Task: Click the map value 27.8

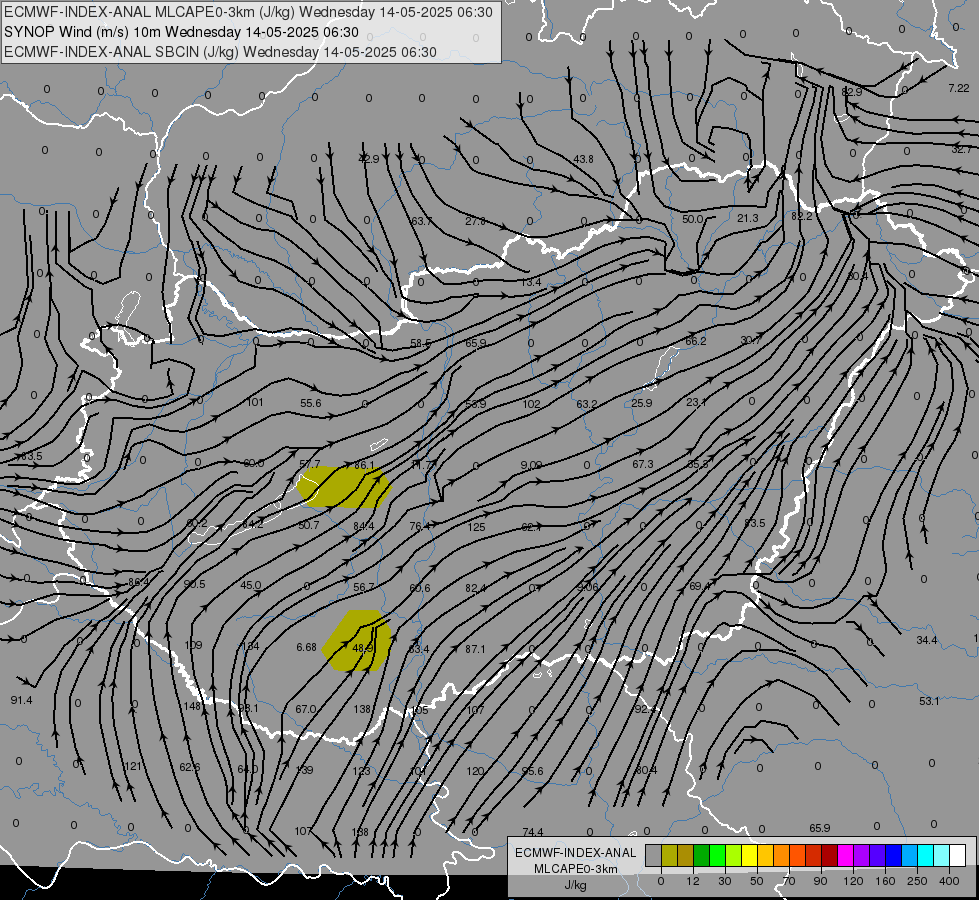Action: coord(475,221)
